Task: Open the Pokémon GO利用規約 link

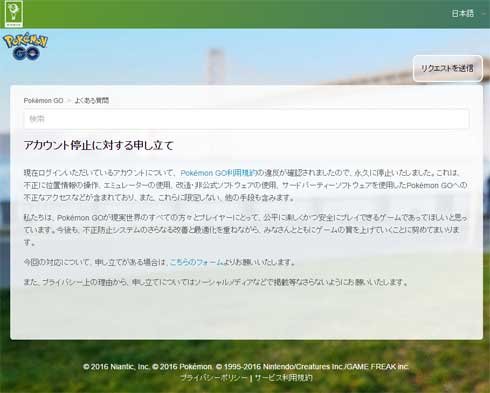Action: pos(219,173)
